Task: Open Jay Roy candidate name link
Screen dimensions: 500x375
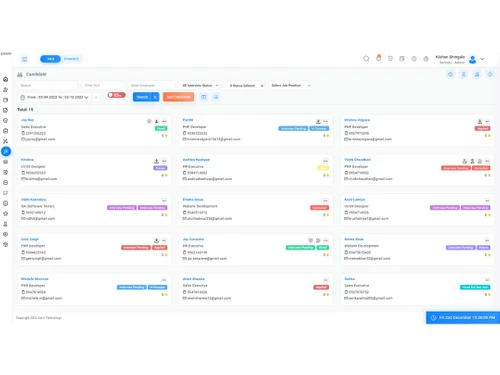Action: 28,120
